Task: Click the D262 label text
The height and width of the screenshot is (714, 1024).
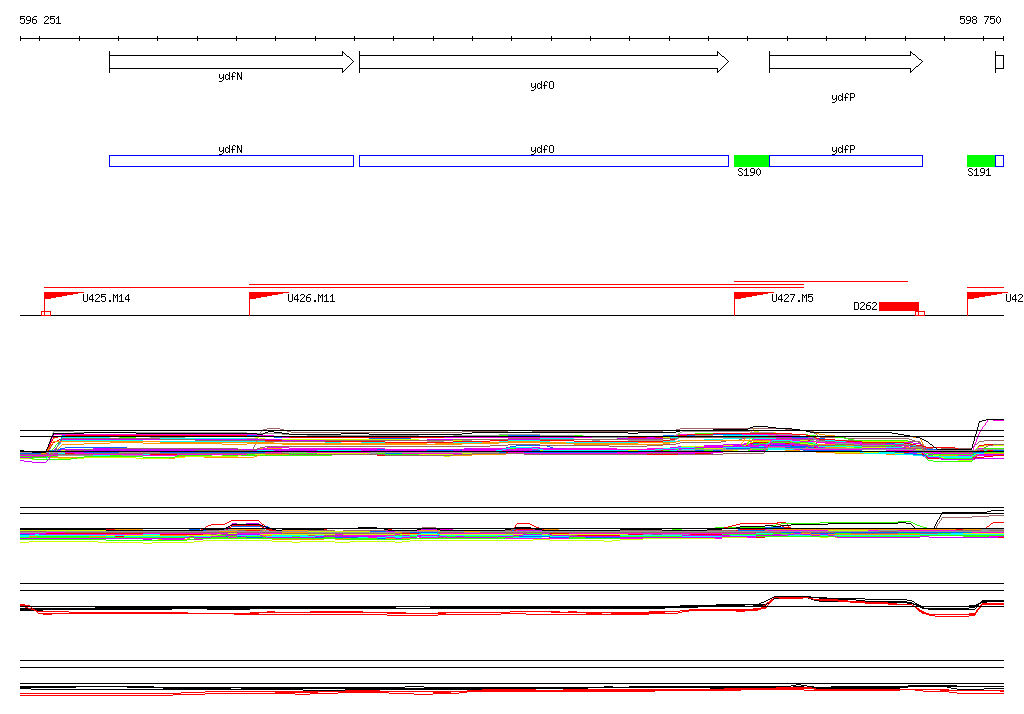Action: click(865, 306)
